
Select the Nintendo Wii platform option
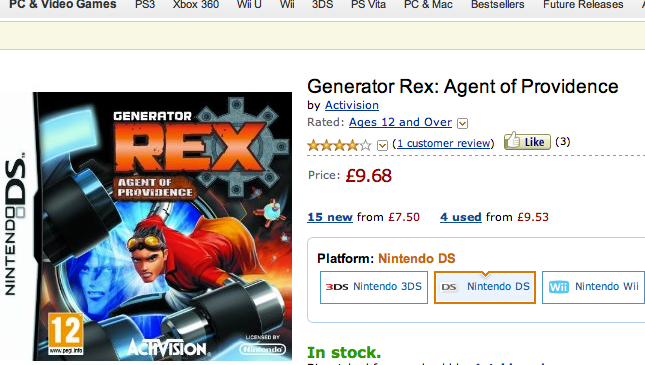click(593, 287)
